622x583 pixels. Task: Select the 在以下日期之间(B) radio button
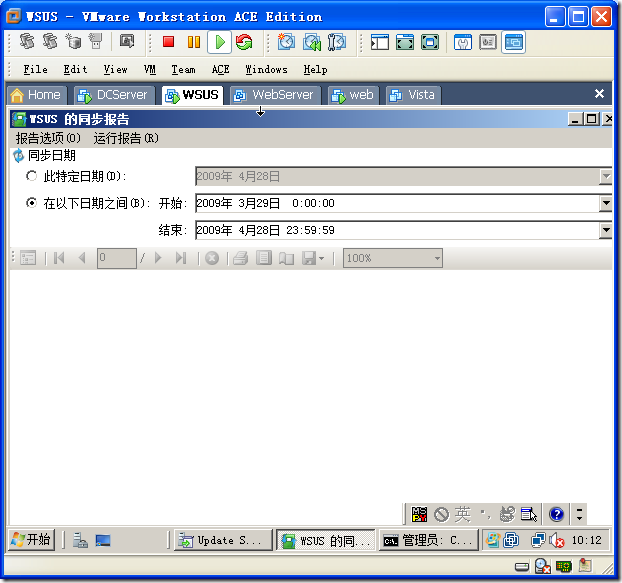coord(31,203)
